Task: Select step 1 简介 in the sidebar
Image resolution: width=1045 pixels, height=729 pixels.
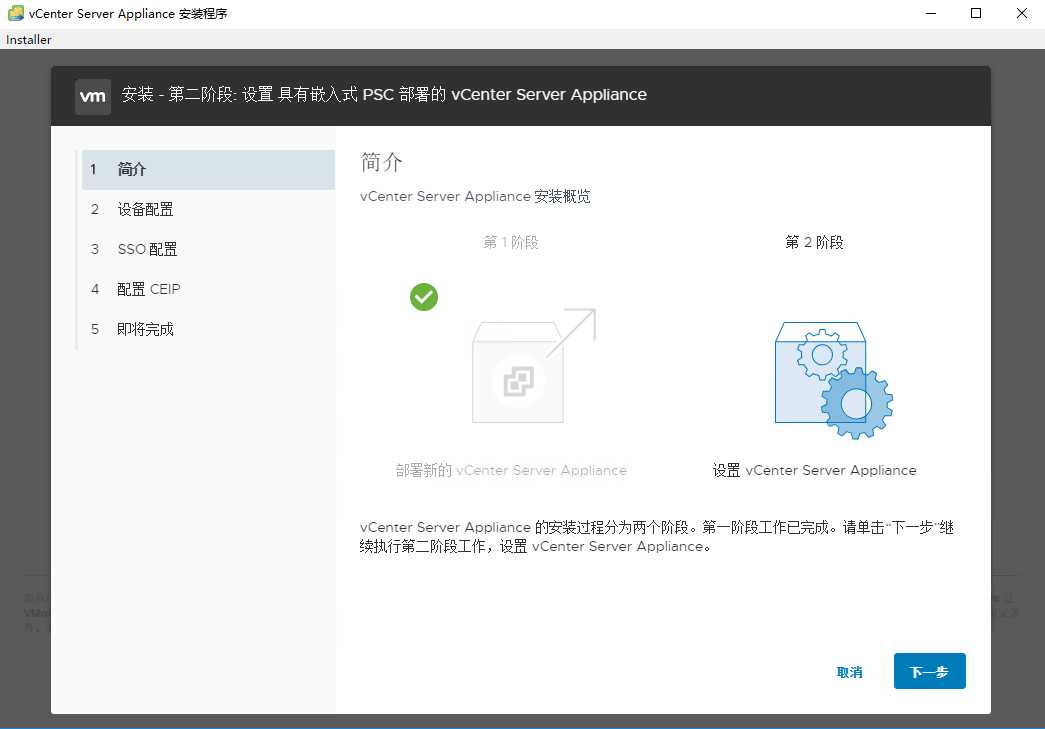Action: 132,169
